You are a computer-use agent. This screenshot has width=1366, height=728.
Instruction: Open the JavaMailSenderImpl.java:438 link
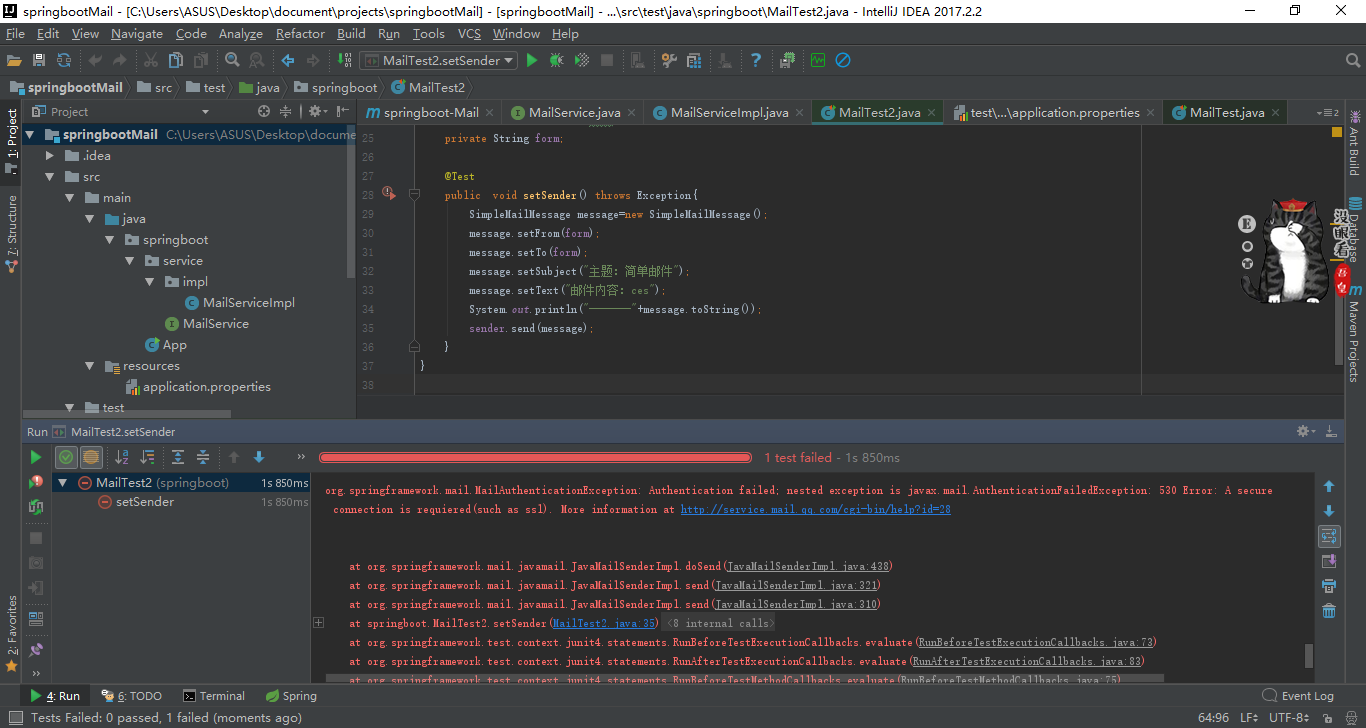click(x=807, y=566)
